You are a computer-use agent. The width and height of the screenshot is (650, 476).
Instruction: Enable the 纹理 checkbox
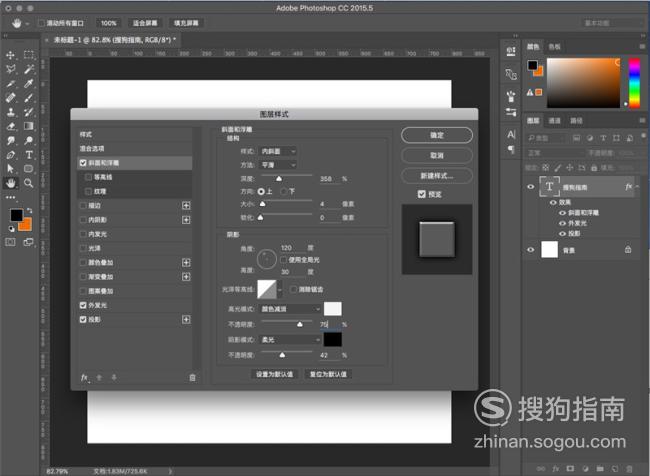click(x=88, y=191)
